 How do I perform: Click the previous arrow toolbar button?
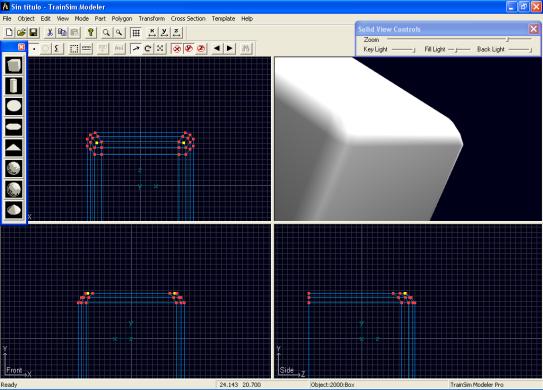coord(217,48)
